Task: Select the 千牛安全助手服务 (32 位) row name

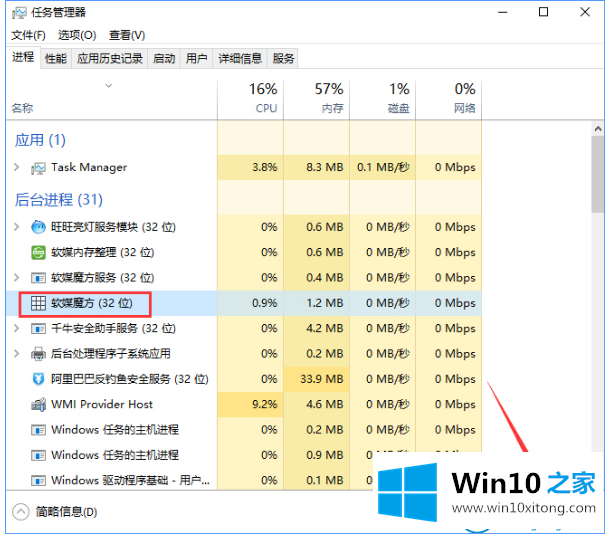Action: (114, 328)
